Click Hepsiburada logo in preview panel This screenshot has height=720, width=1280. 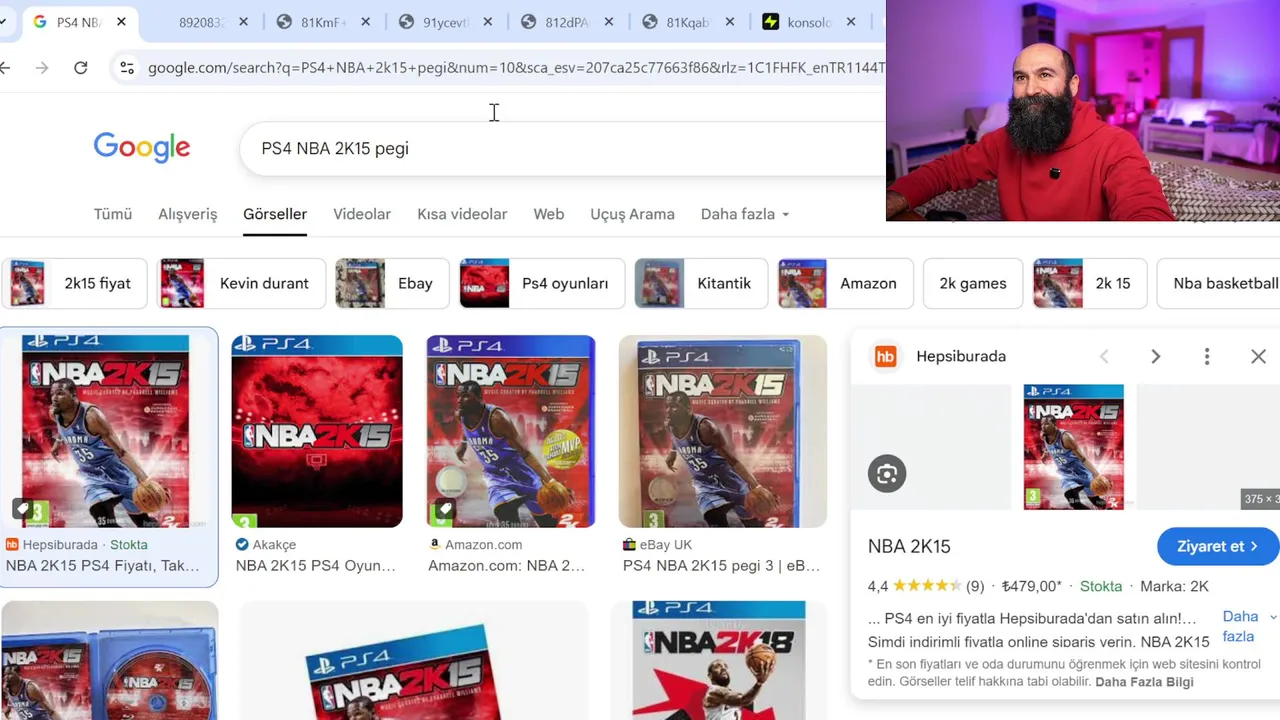(x=886, y=357)
